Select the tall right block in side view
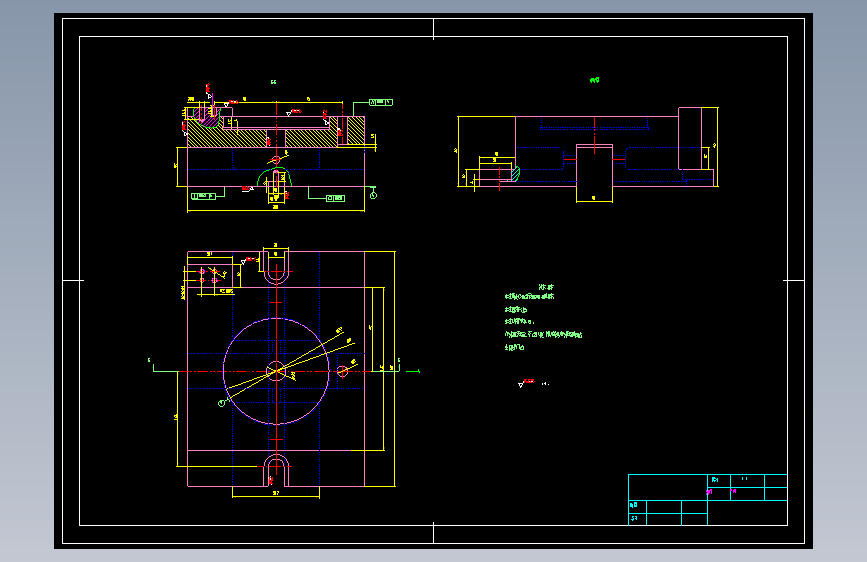 (690, 138)
